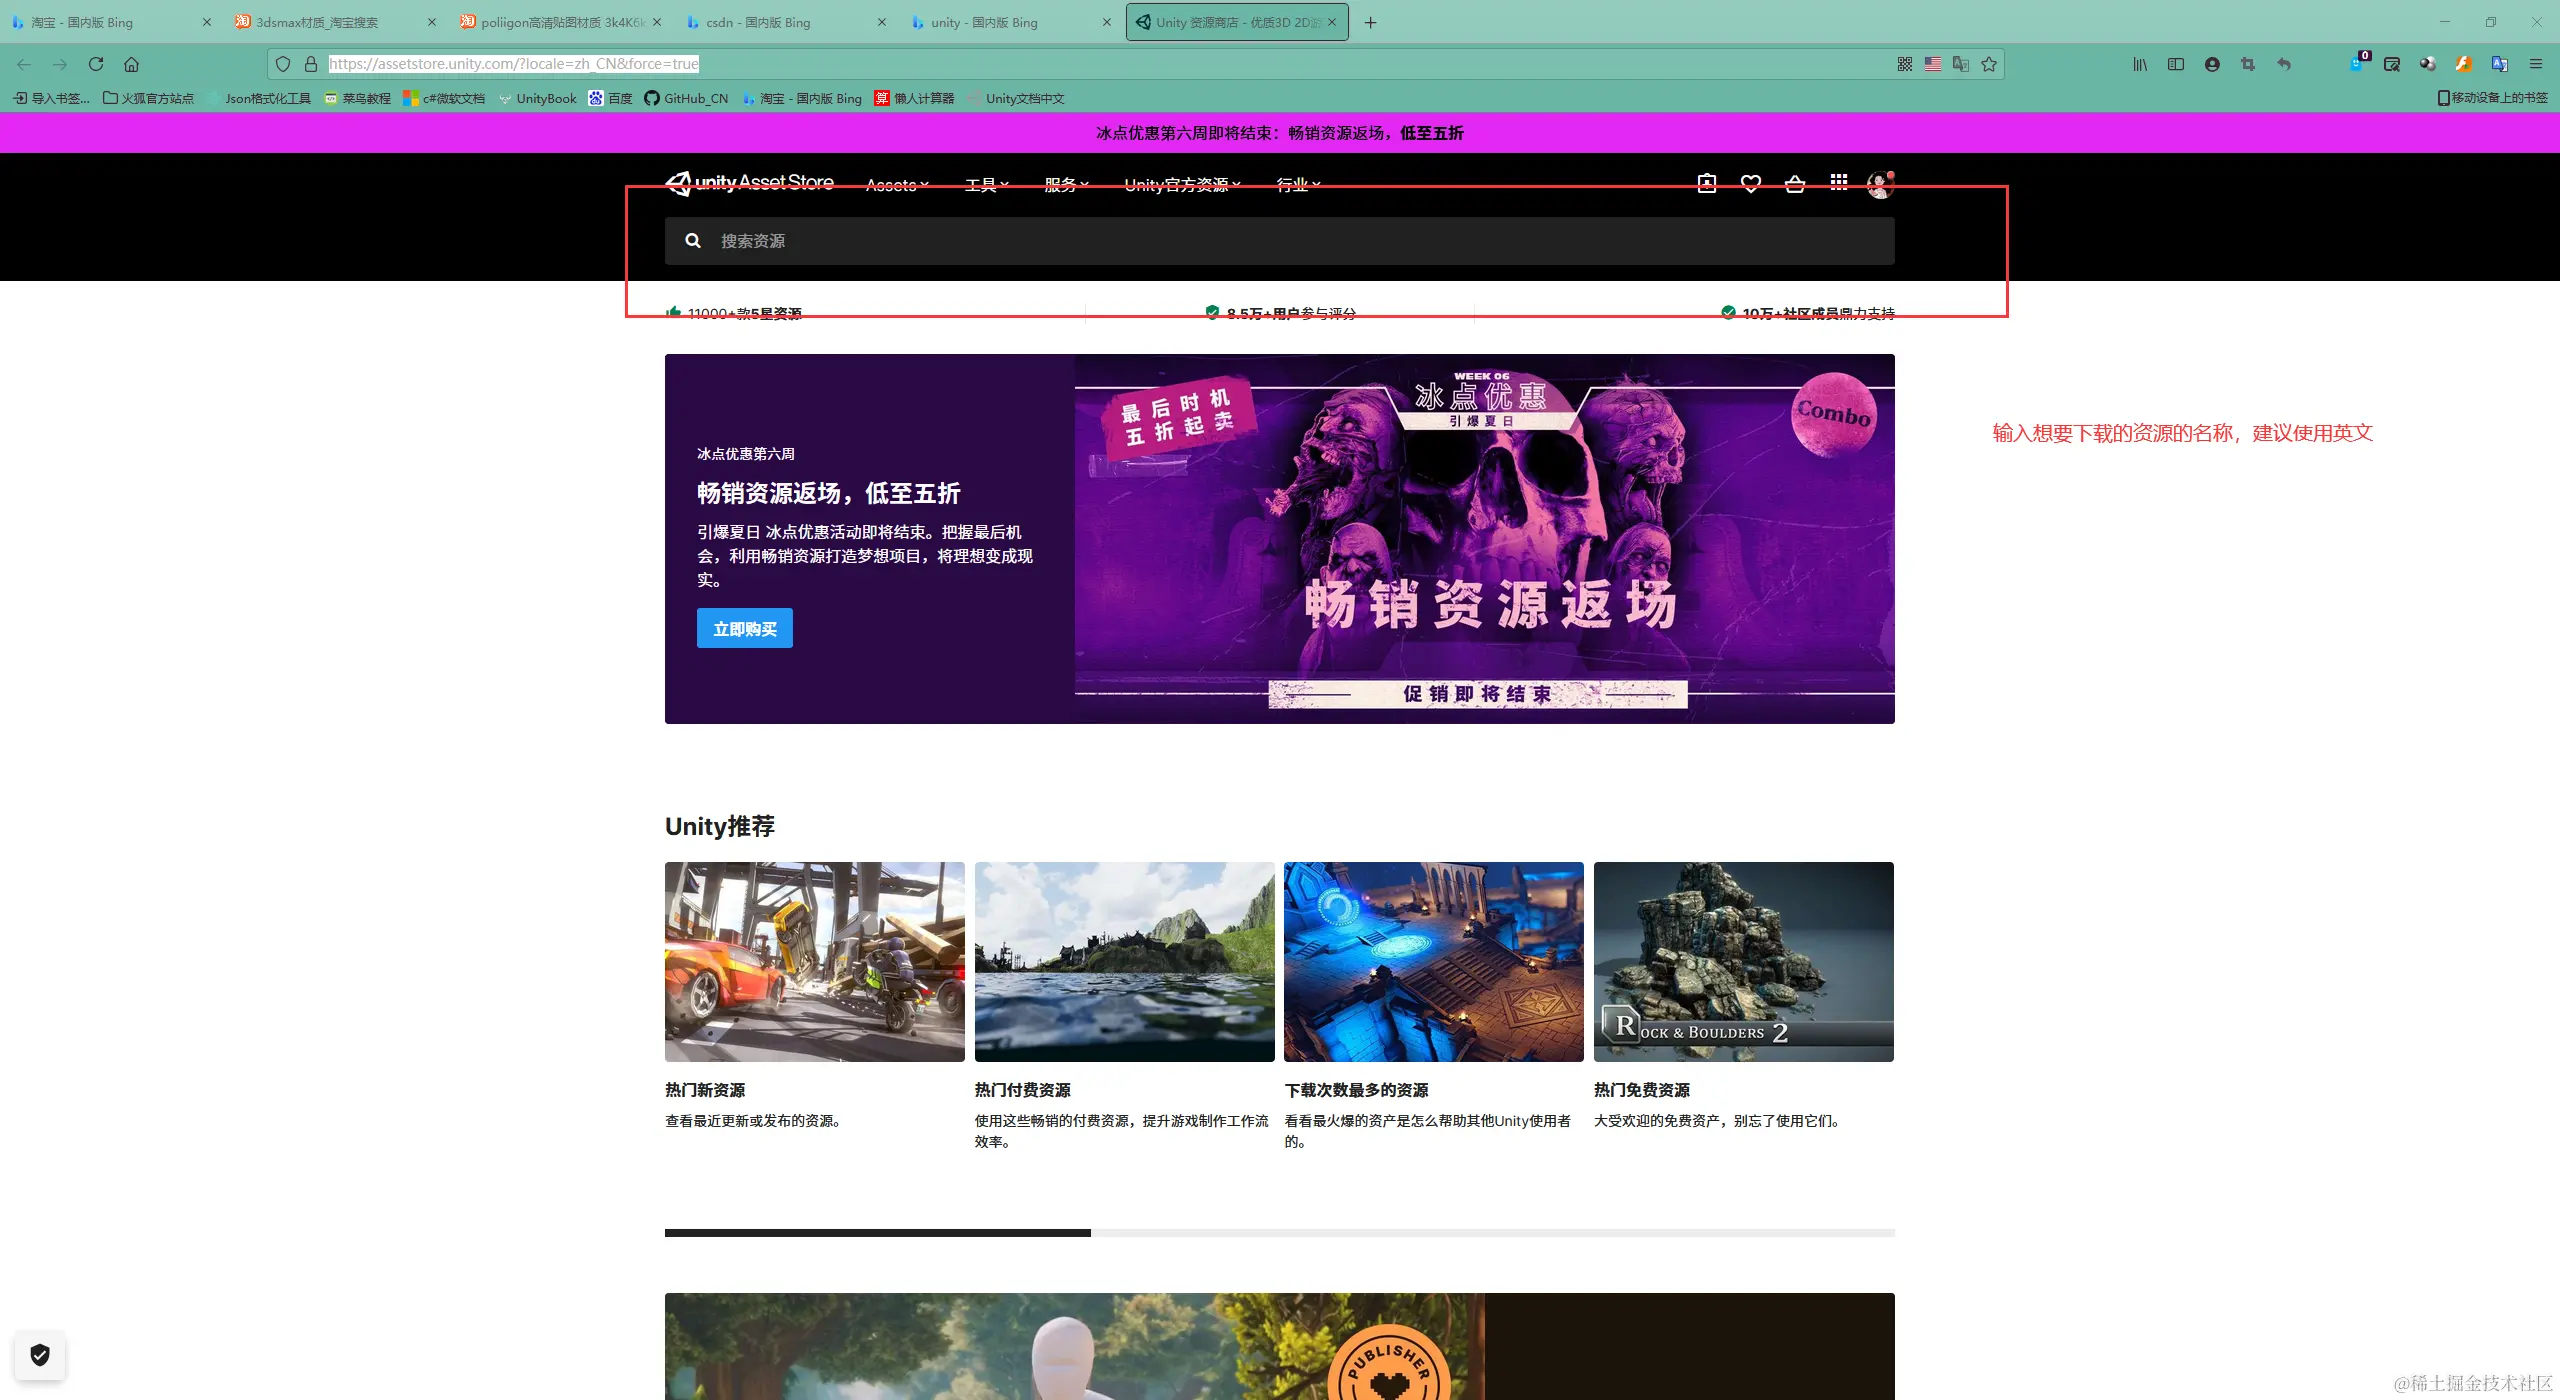Click the shopping cart basket icon
The height and width of the screenshot is (1400, 2560).
click(x=1794, y=183)
